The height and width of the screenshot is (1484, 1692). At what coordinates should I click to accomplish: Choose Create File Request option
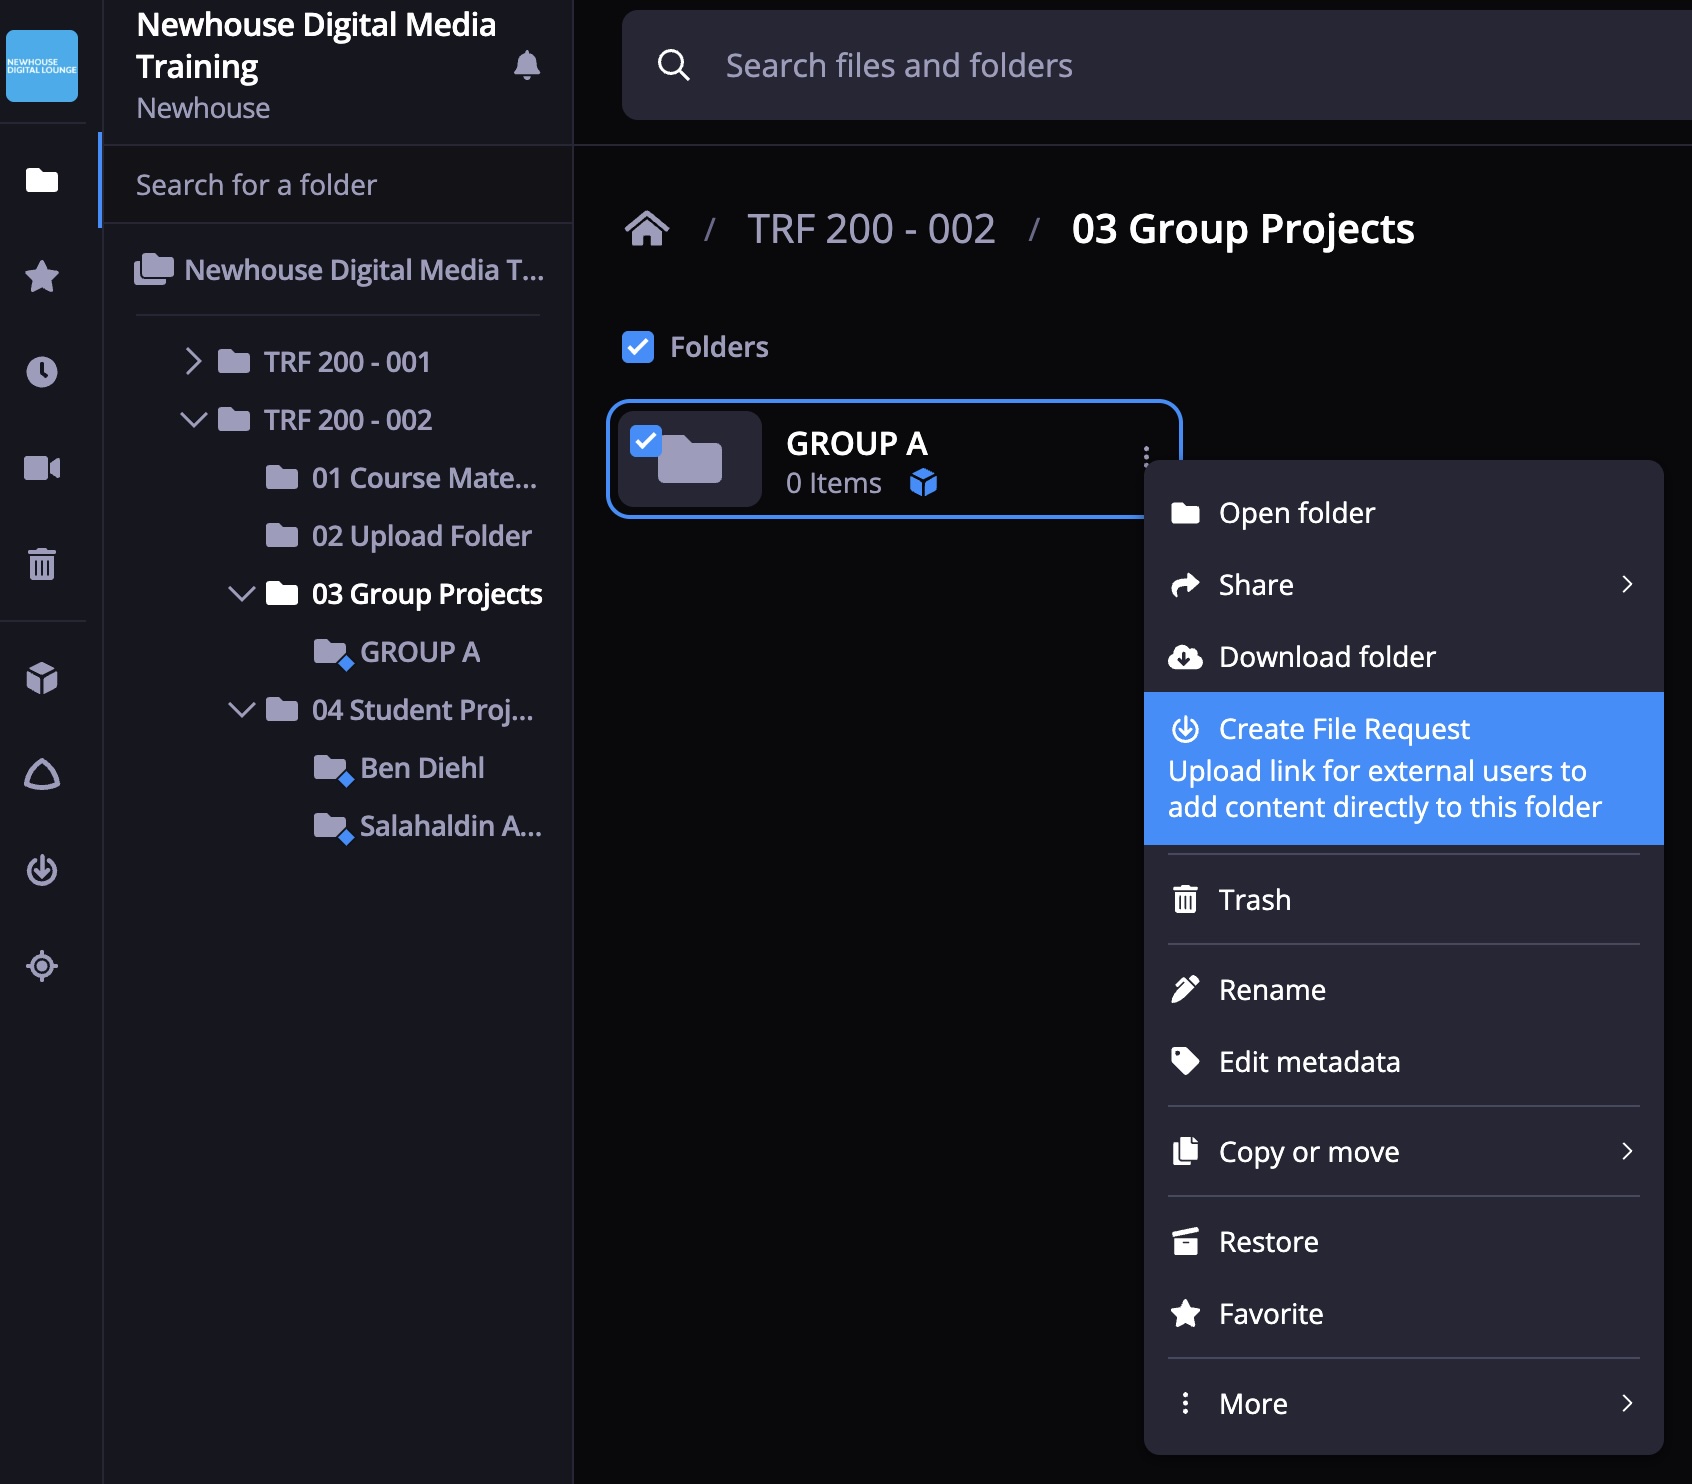click(x=1404, y=768)
